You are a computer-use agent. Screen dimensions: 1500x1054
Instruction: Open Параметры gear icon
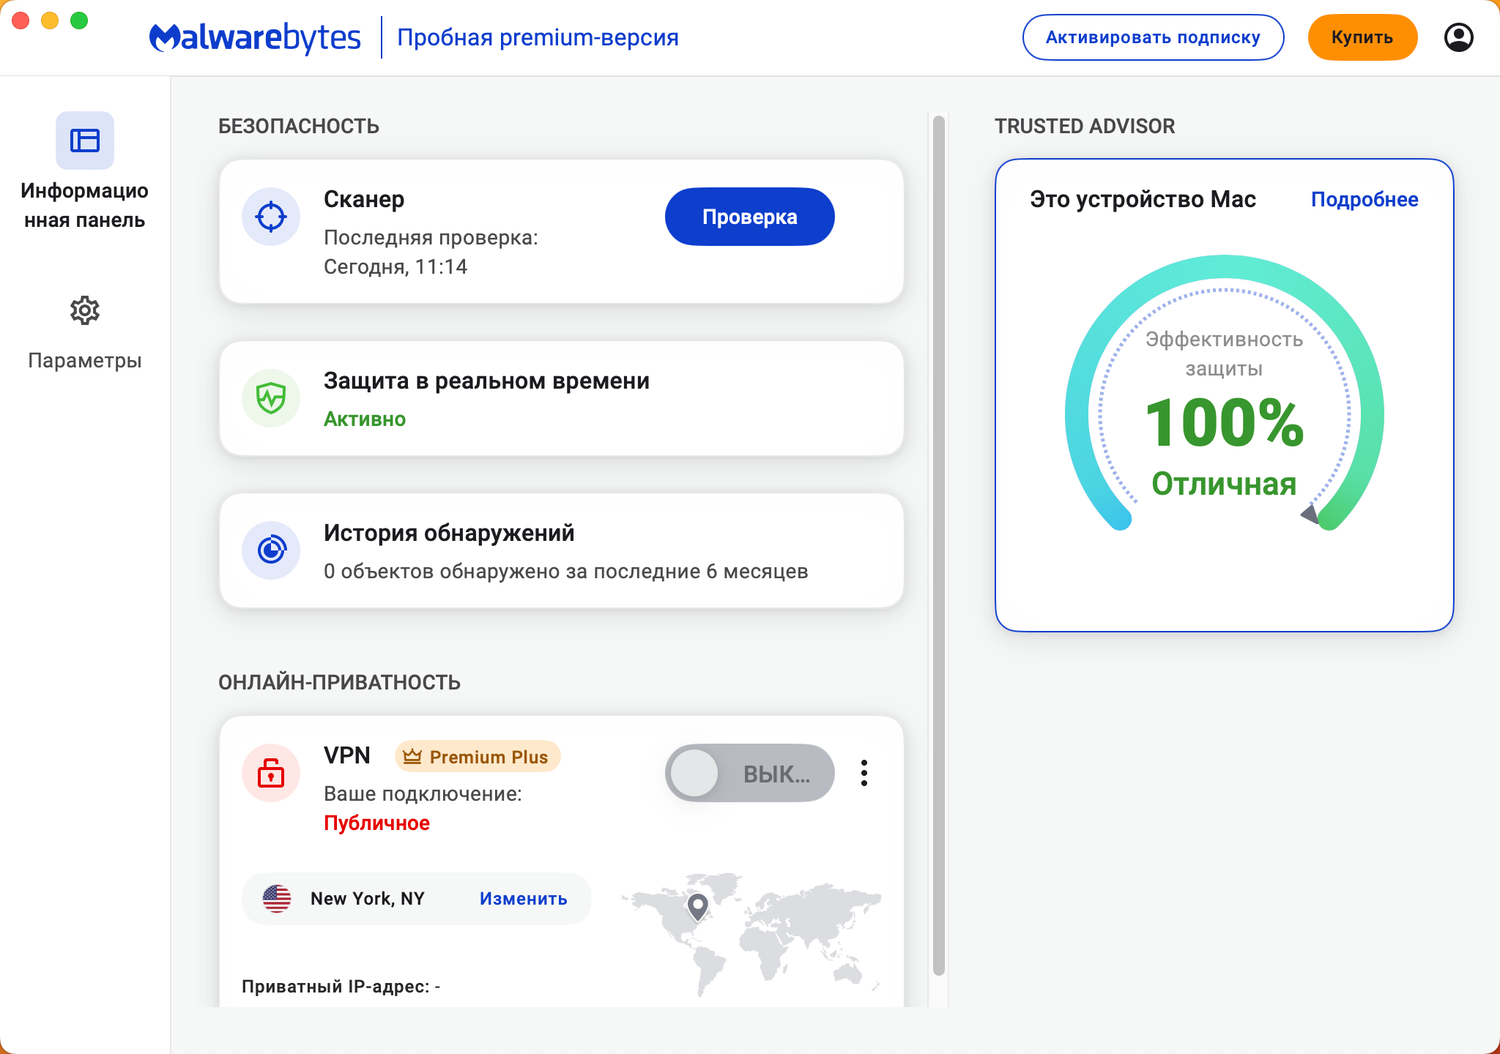[85, 310]
